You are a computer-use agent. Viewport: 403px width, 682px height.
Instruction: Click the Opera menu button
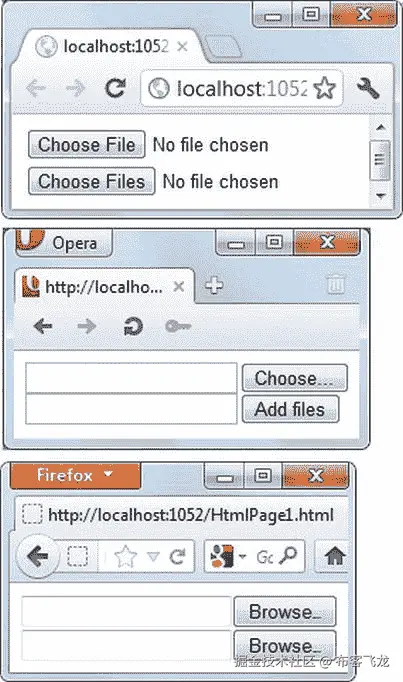click(x=63, y=243)
